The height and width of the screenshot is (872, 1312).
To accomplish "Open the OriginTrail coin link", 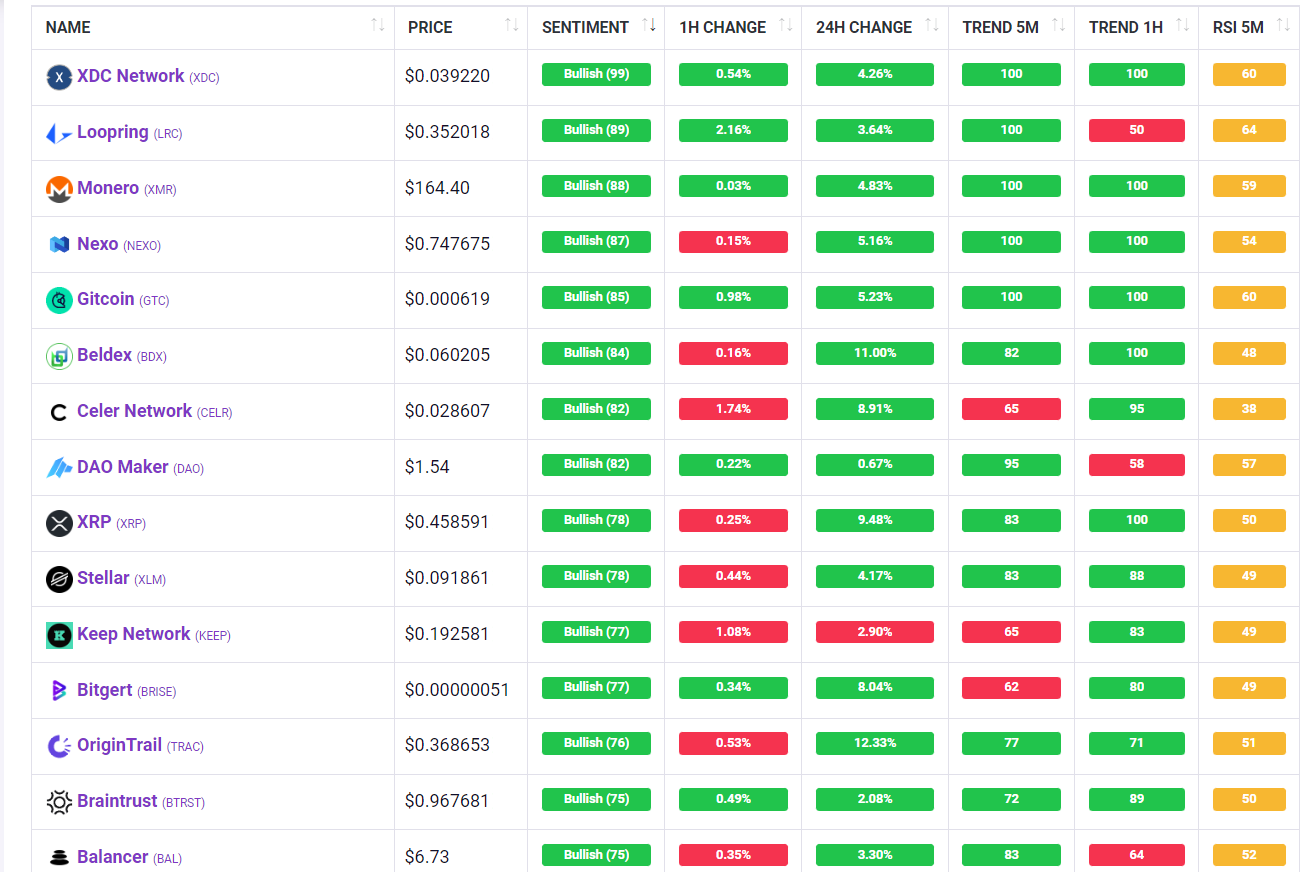I will (x=119, y=745).
